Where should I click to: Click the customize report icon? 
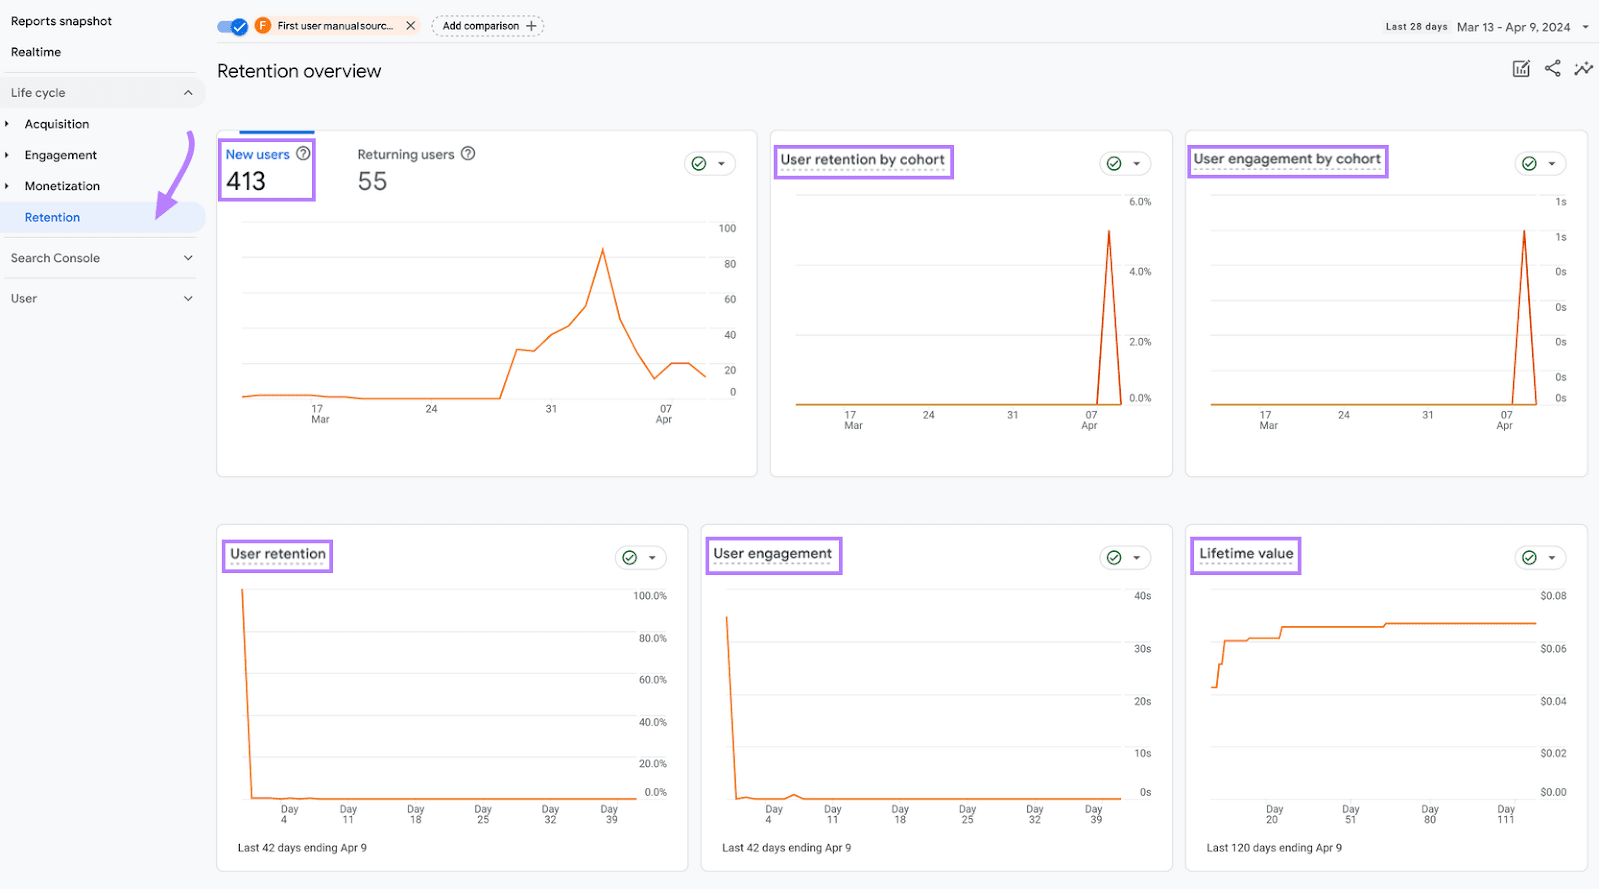(x=1521, y=69)
